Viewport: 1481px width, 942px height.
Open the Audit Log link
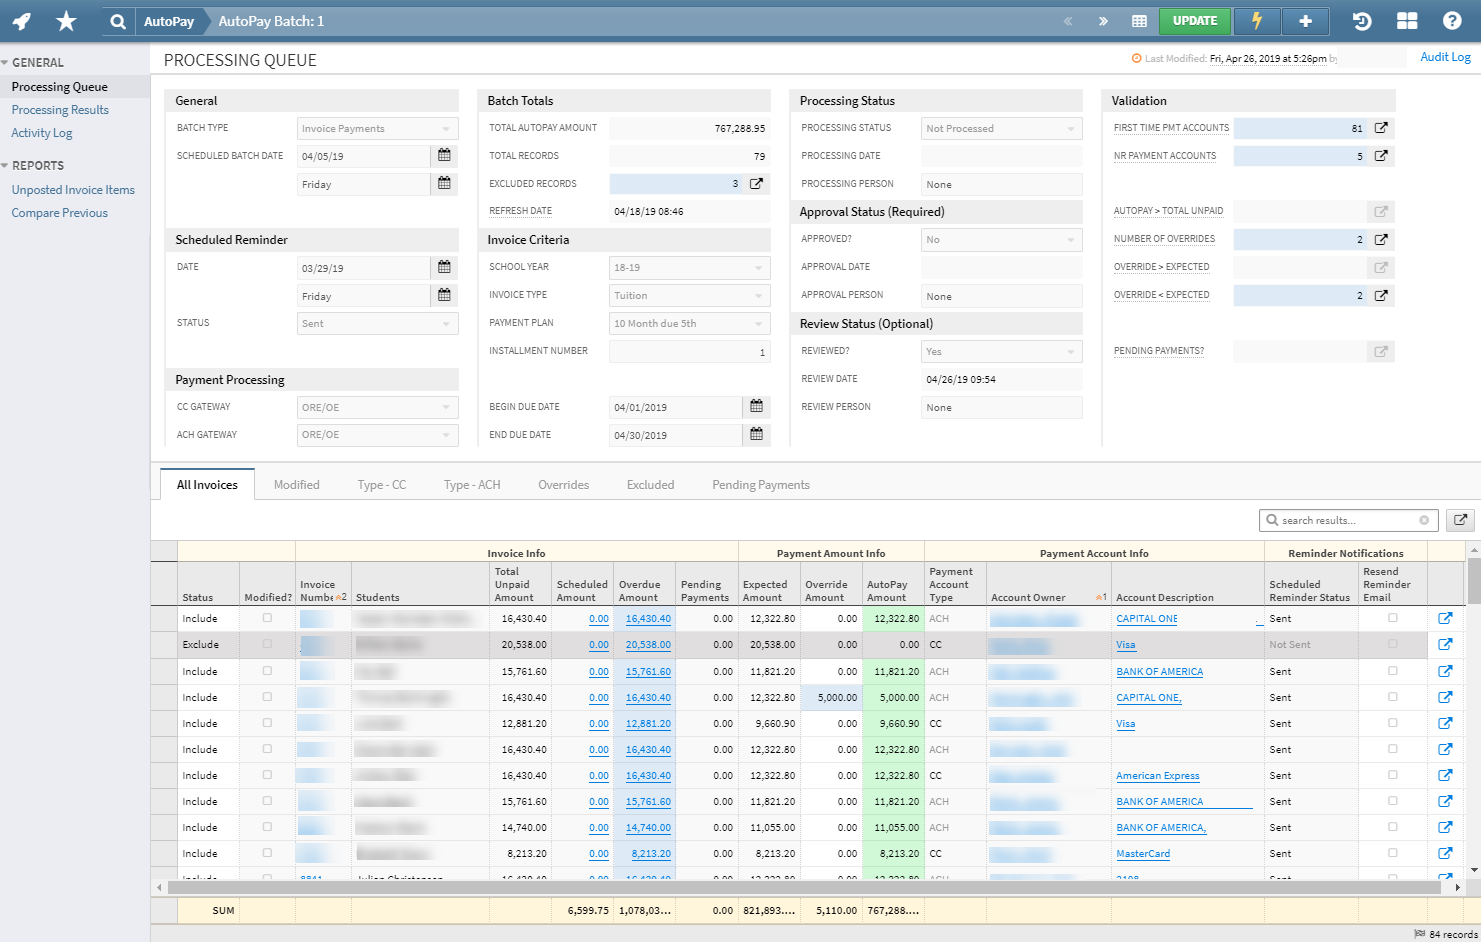(1445, 57)
